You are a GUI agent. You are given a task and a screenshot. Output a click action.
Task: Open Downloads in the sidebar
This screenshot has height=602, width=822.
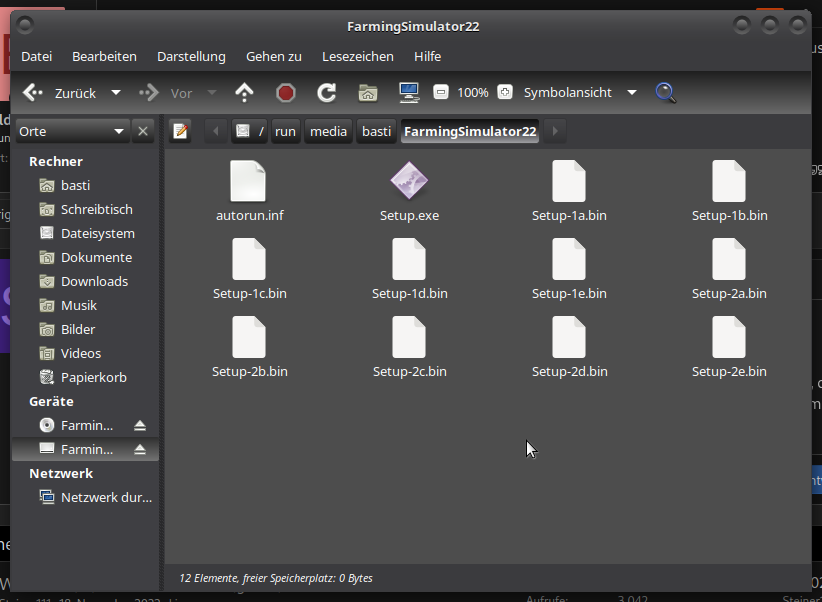[x=85, y=282]
